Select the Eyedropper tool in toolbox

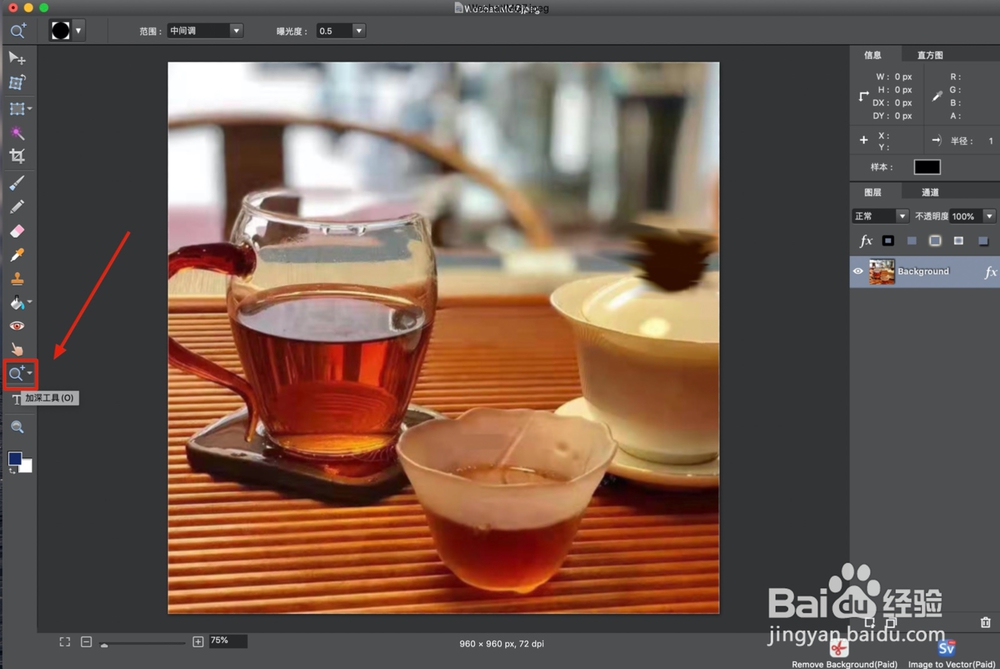point(17,255)
